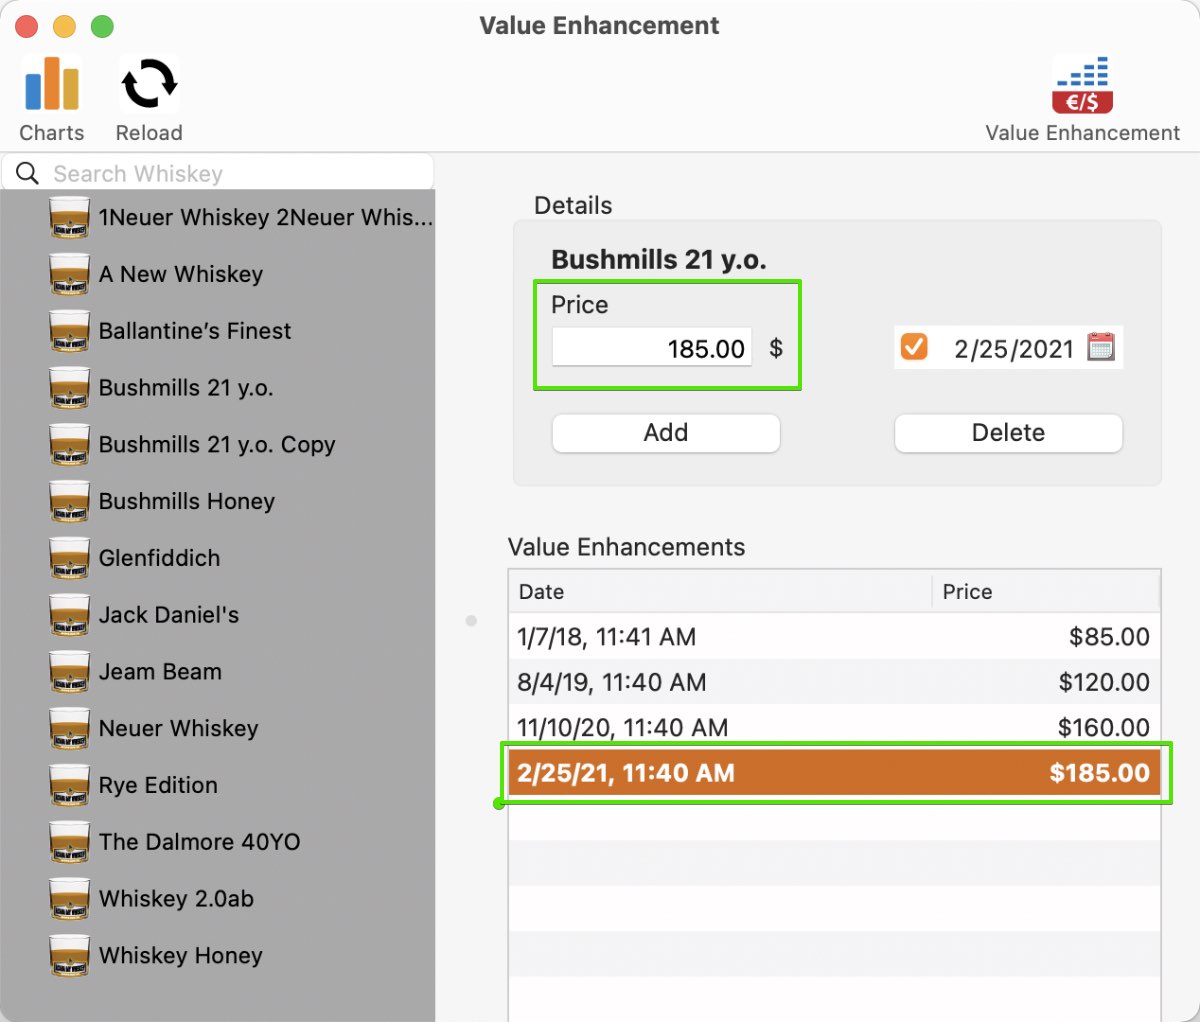This screenshot has width=1200, height=1022.
Task: Click the $85.00 price cell
Action: pos(1109,636)
